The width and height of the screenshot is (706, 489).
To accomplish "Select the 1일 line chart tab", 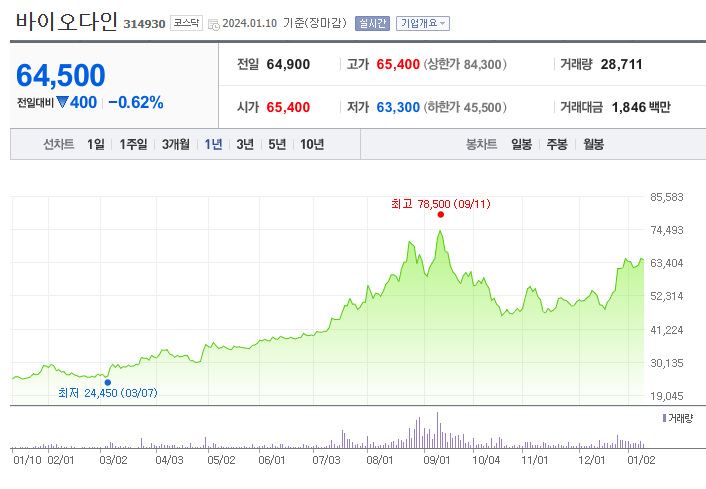I will pos(96,144).
